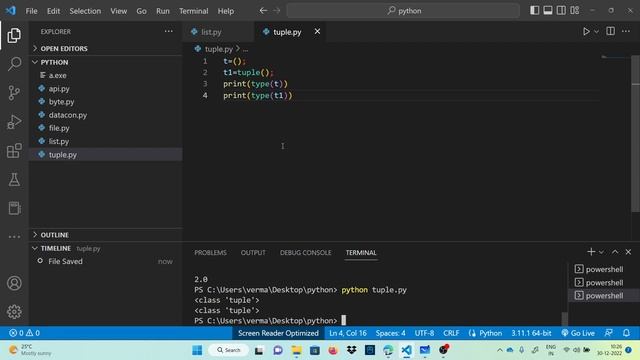
Task: Close the terminal panel
Action: [628, 252]
